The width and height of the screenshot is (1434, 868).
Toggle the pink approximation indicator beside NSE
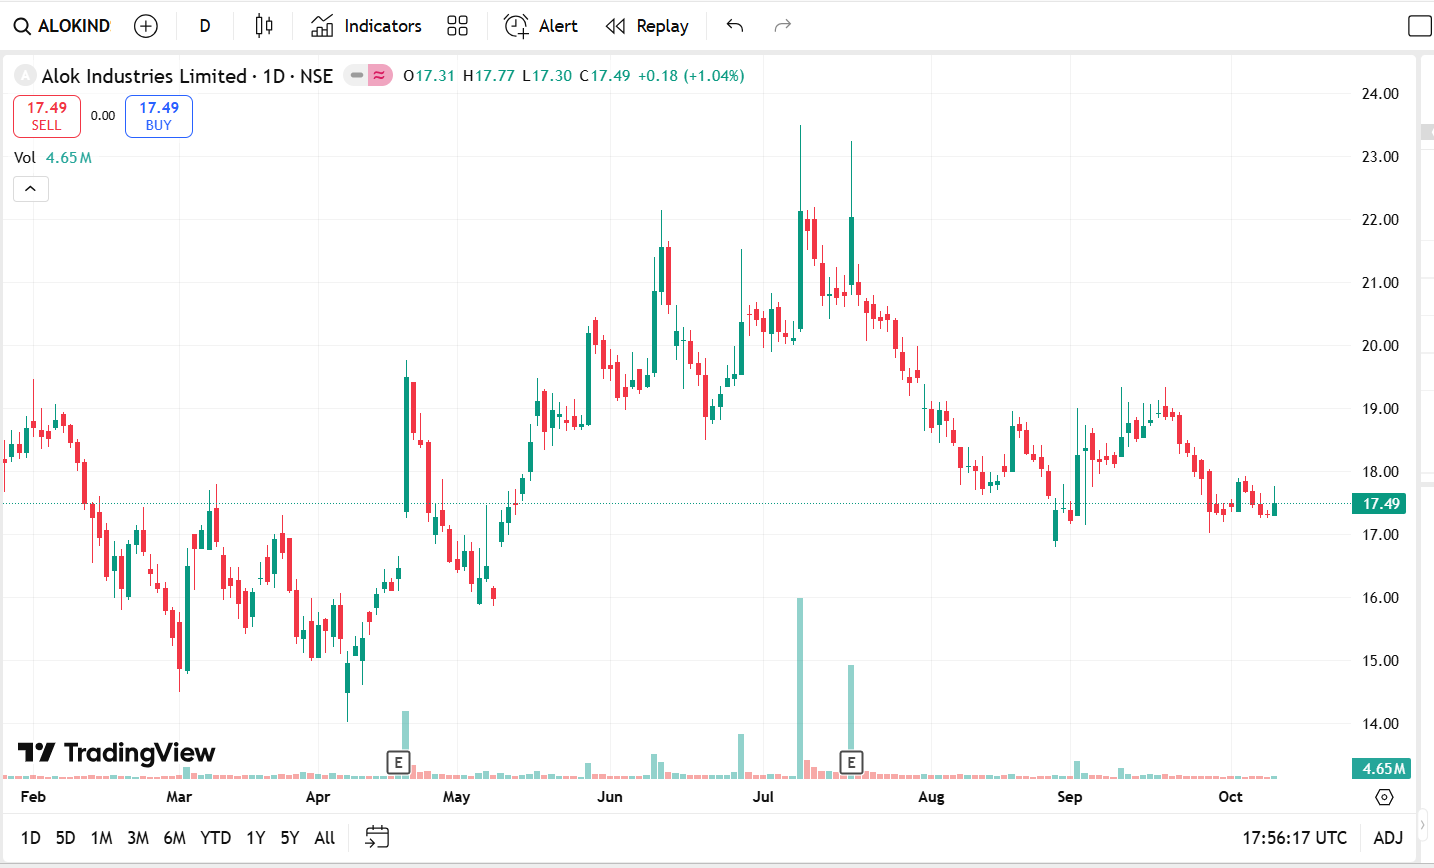379,76
